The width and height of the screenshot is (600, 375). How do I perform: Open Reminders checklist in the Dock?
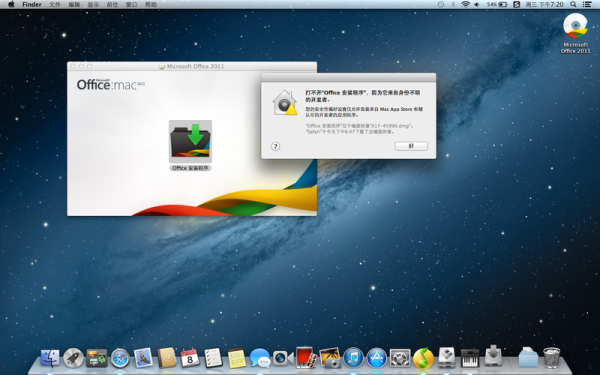[213, 358]
